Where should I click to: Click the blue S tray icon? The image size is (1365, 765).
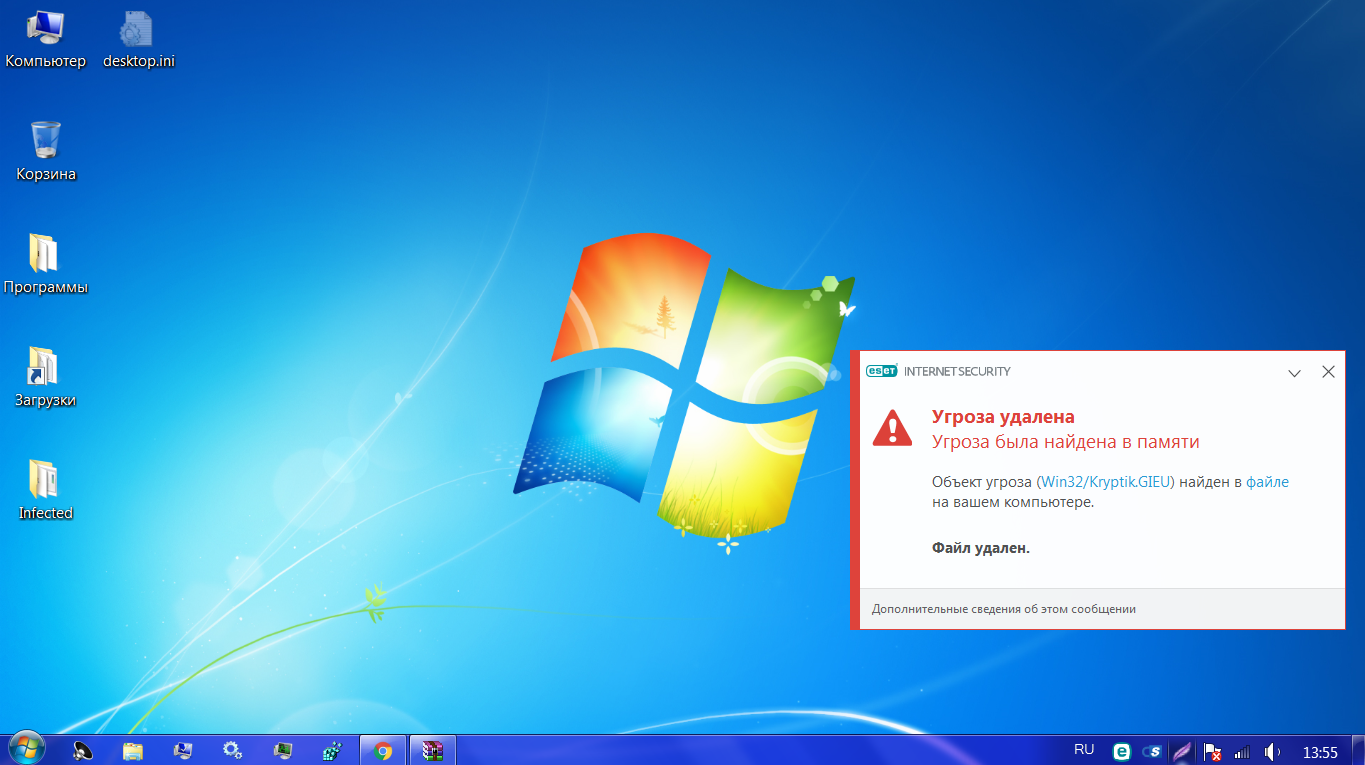point(1152,752)
